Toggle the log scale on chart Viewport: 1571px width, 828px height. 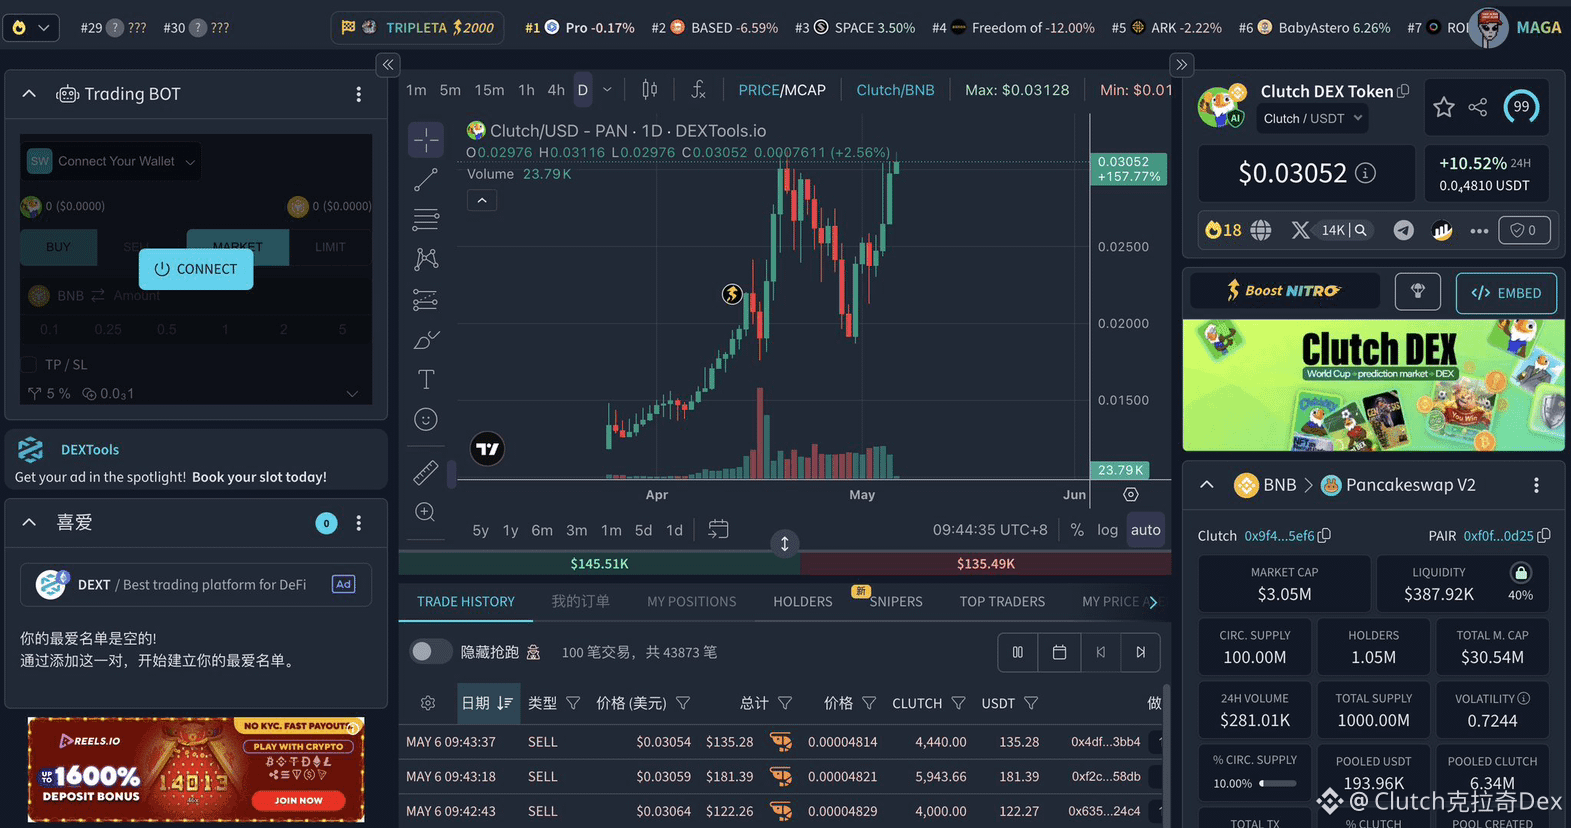(x=1107, y=530)
